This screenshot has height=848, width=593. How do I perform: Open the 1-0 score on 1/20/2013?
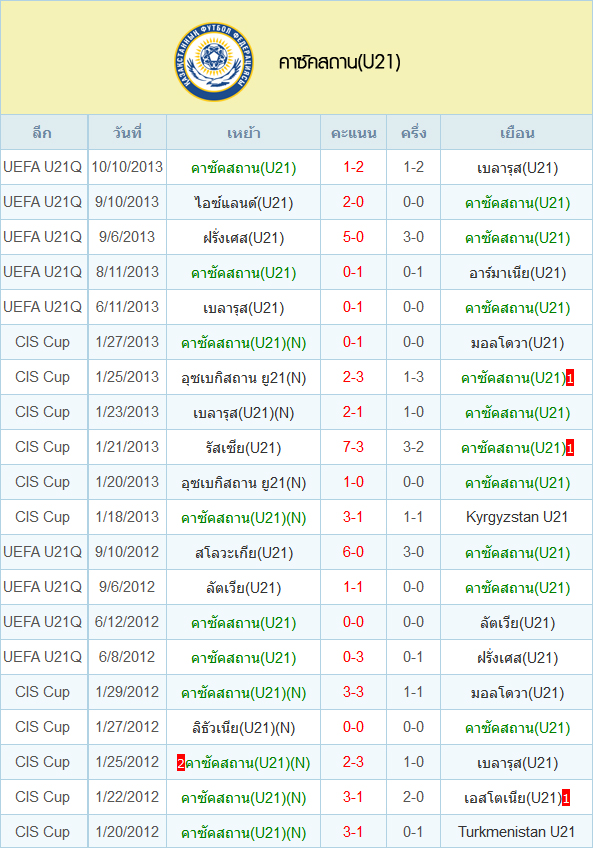[x=353, y=482]
